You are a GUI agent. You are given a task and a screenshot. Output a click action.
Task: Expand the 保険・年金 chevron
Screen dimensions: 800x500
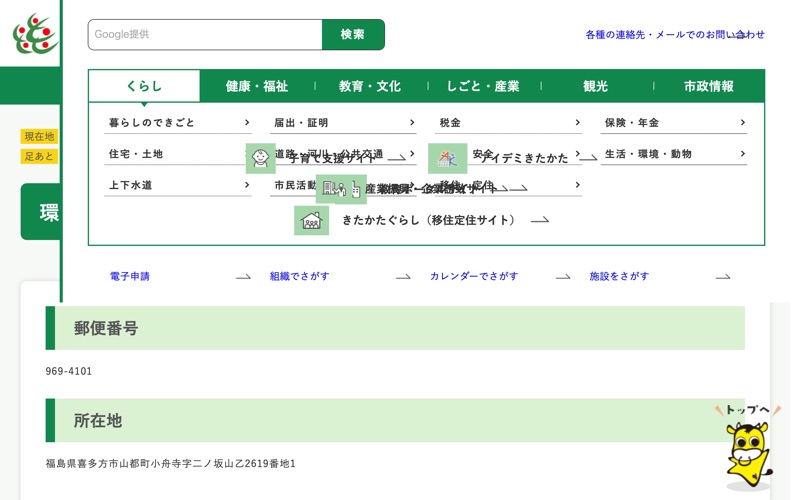(x=743, y=122)
